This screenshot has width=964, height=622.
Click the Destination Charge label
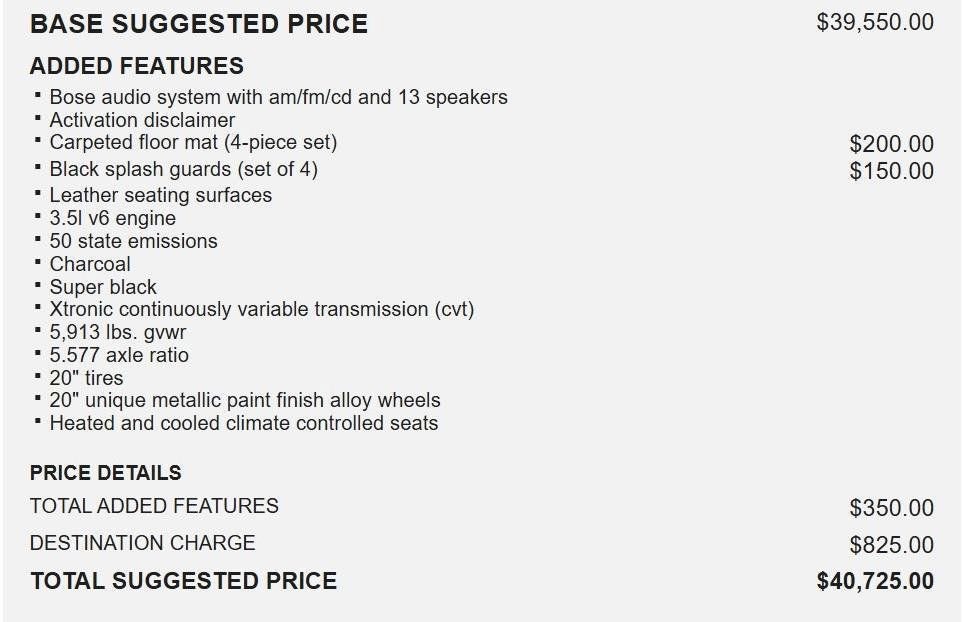[x=143, y=543]
